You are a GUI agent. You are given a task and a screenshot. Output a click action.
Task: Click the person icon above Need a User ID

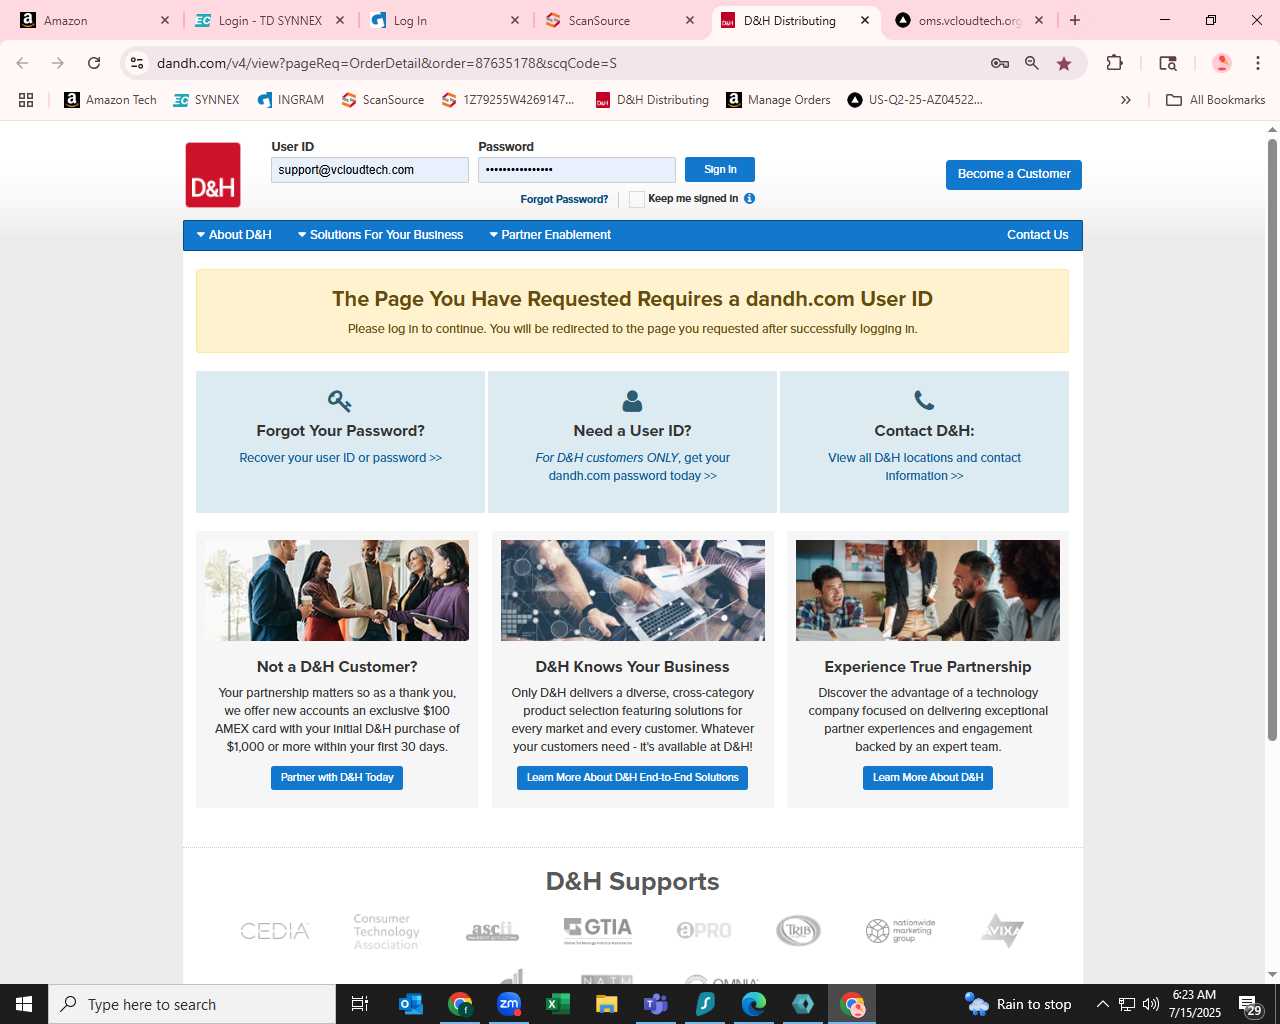pyautogui.click(x=632, y=401)
